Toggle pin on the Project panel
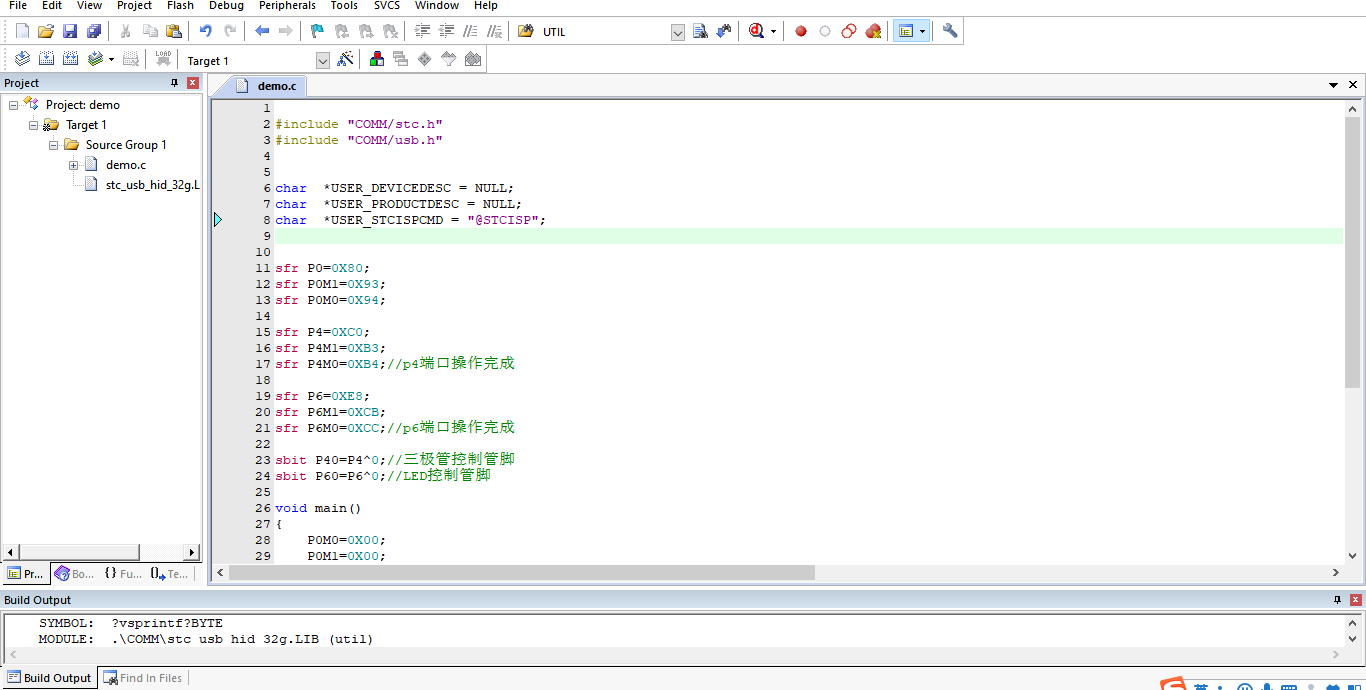Image resolution: width=1366 pixels, height=690 pixels. click(175, 83)
